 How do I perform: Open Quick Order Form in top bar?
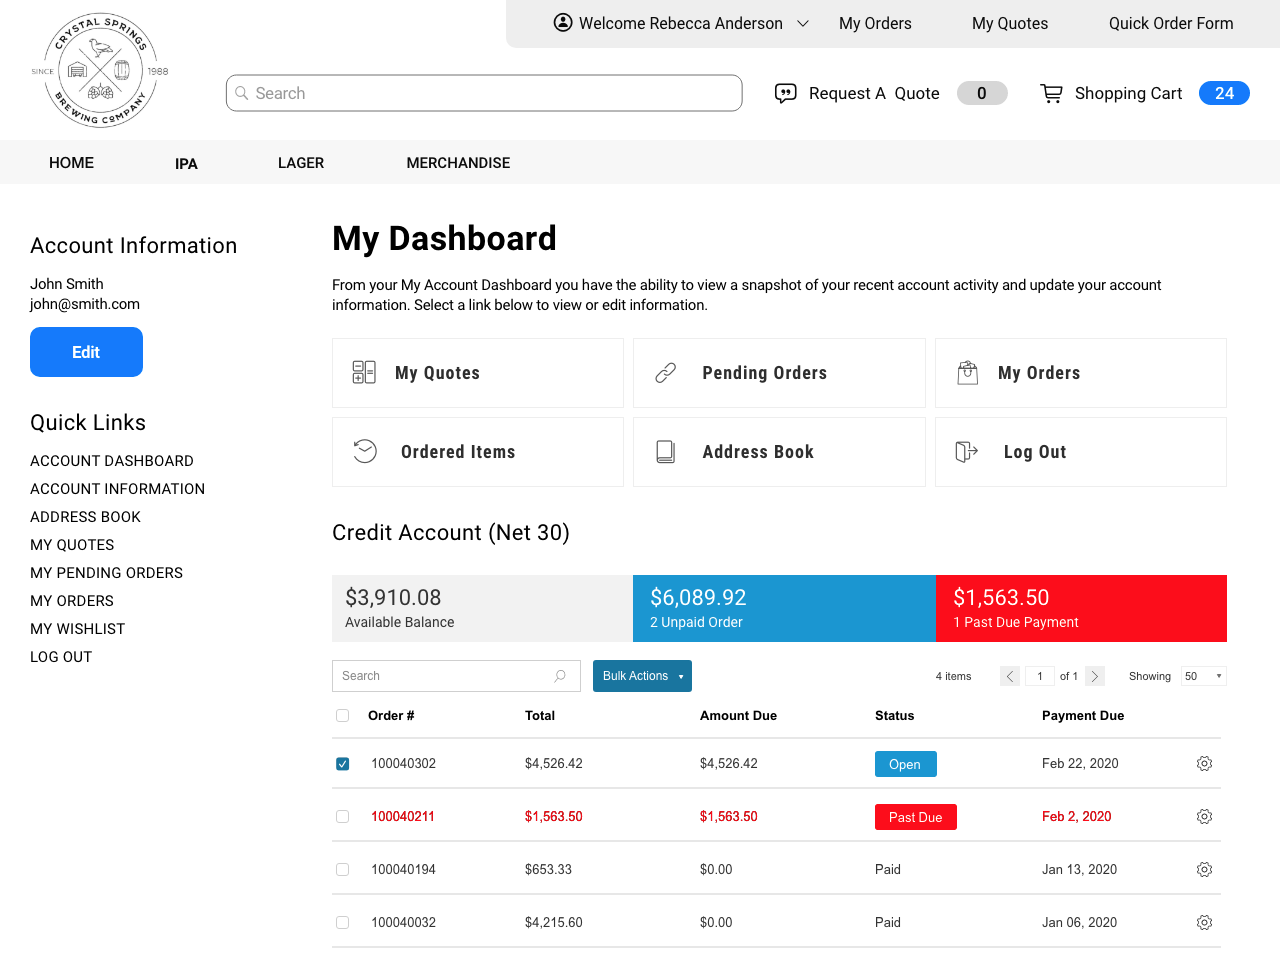(1171, 23)
